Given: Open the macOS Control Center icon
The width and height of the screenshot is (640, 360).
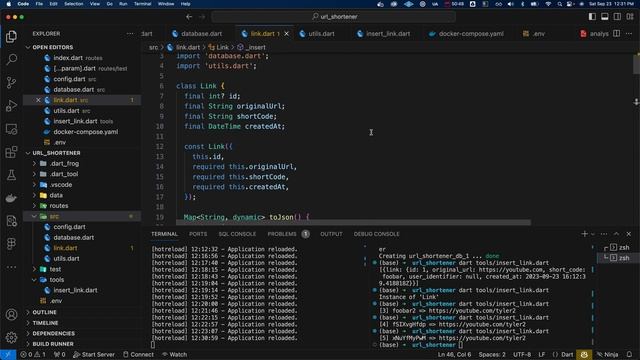Looking at the screenshot, I should pos(570,4).
